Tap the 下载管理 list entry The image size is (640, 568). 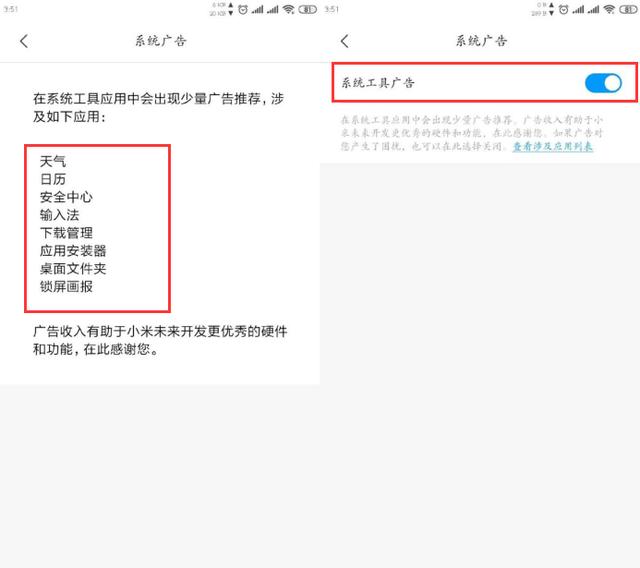(x=66, y=233)
